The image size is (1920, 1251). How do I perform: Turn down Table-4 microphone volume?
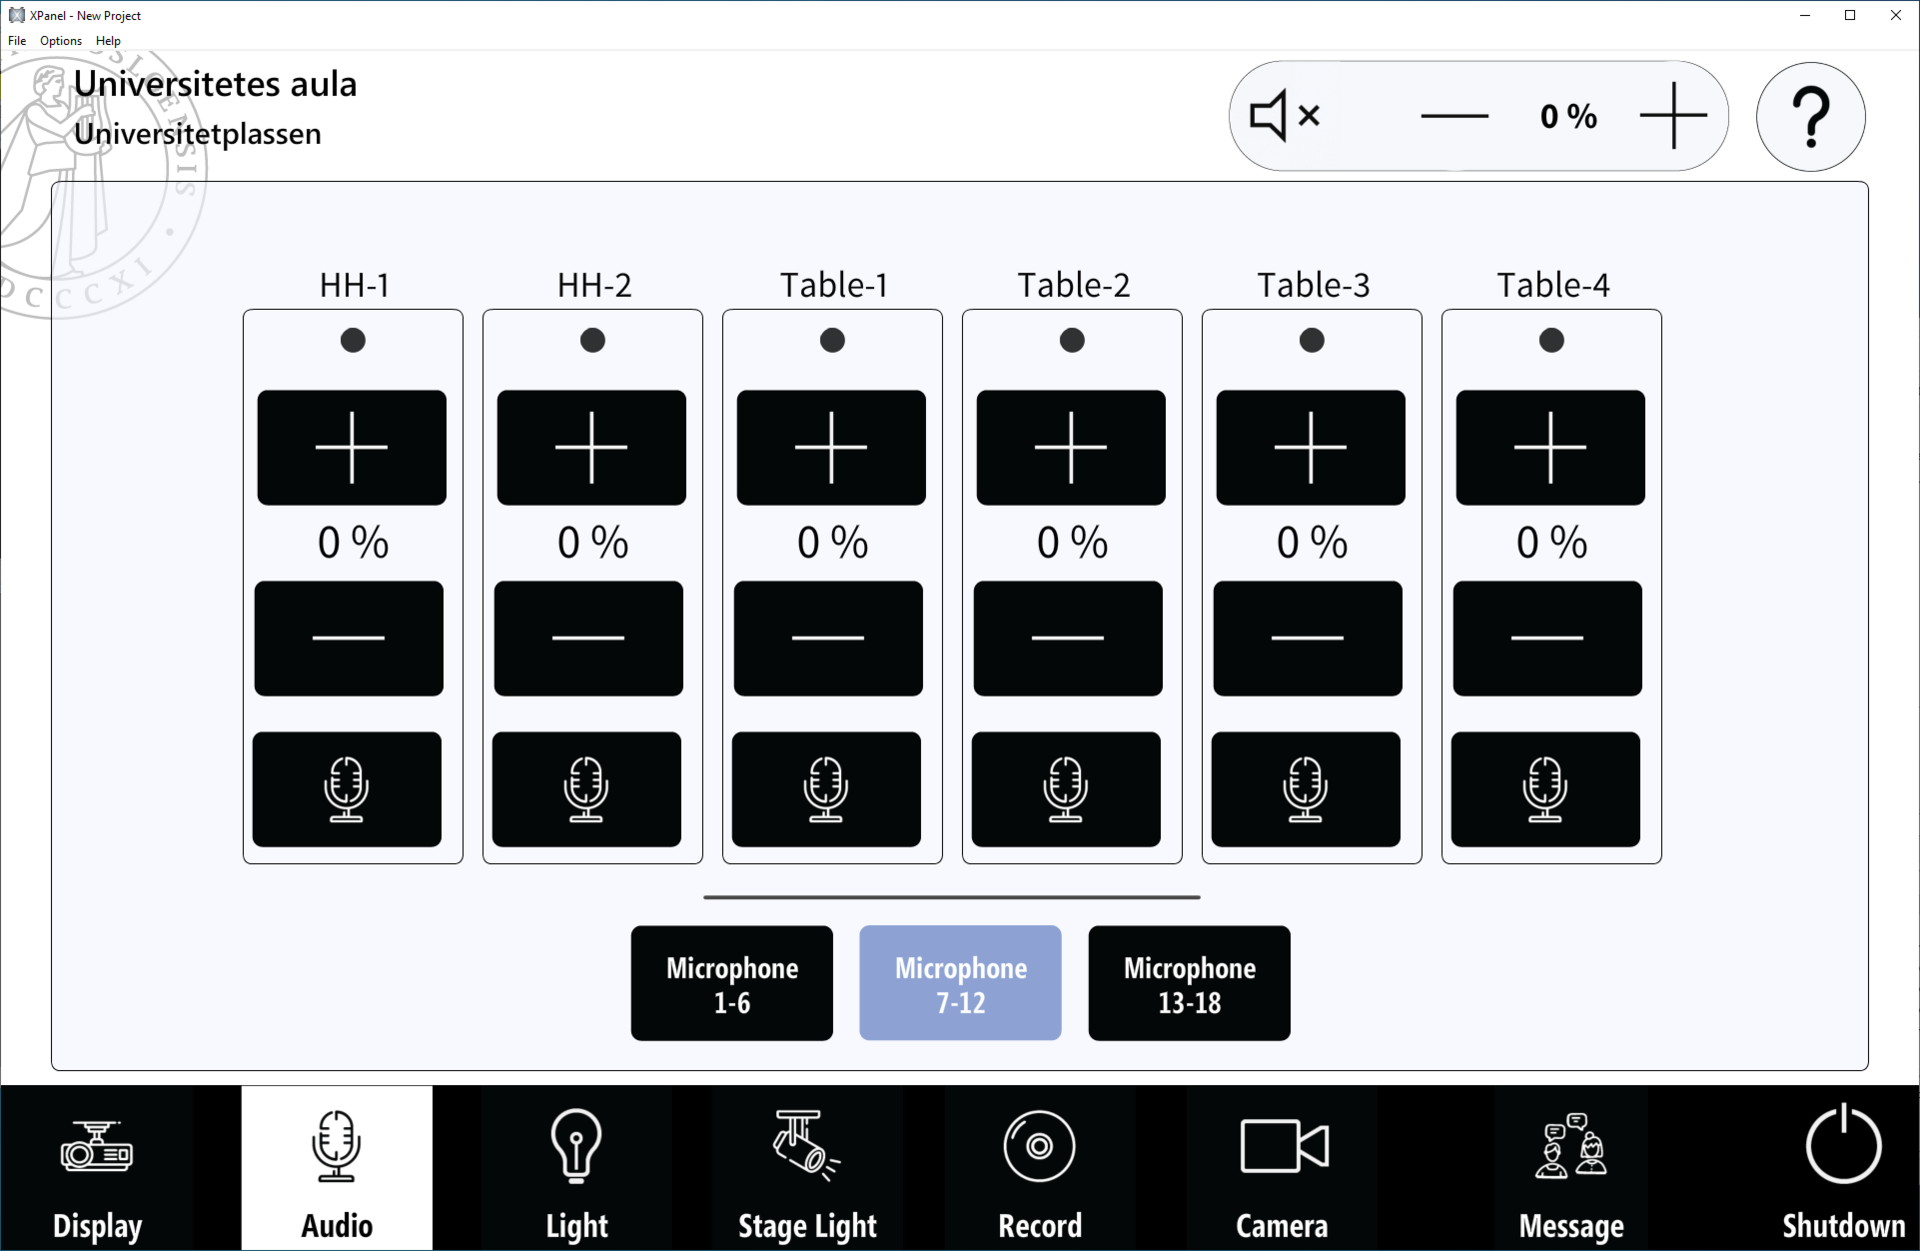[1548, 638]
